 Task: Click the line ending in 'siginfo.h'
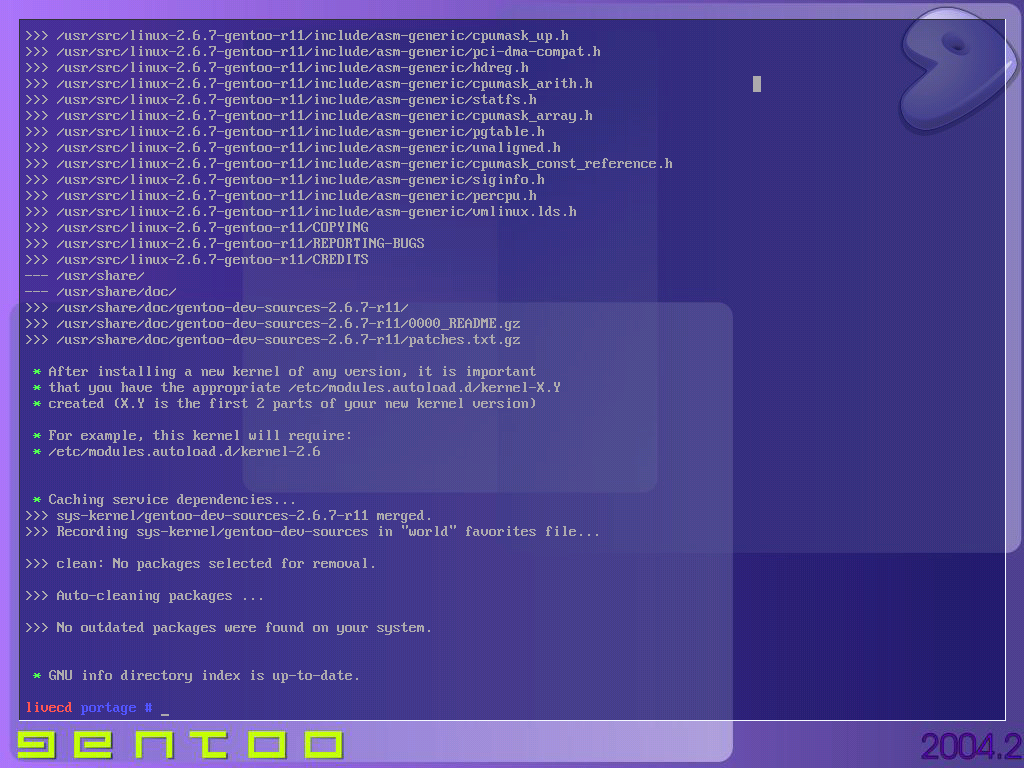[285, 180]
